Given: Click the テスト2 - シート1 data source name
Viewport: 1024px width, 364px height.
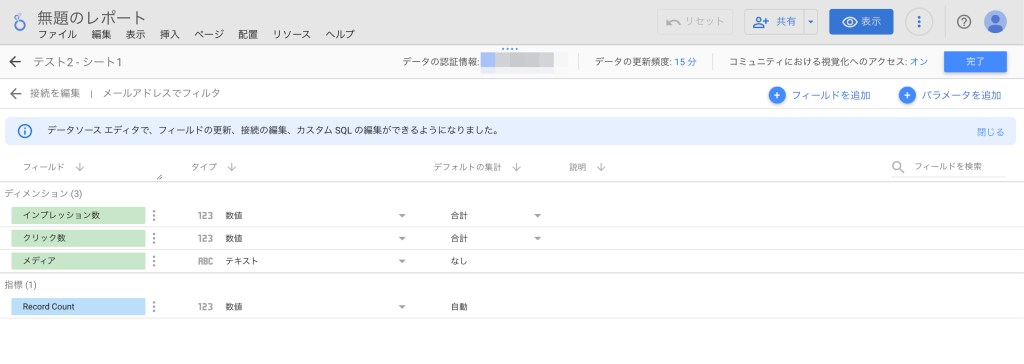Looking at the screenshot, I should (78, 63).
